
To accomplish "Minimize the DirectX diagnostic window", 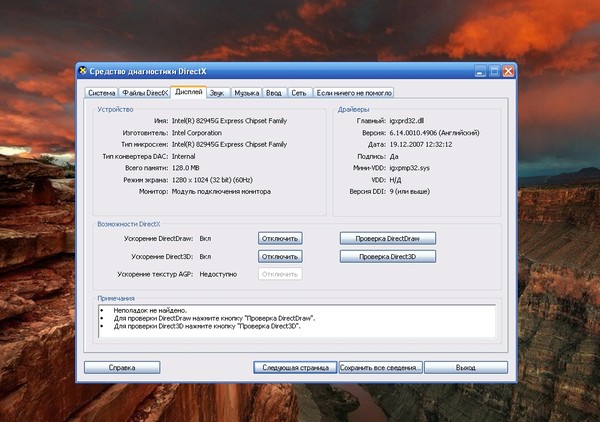I will pyautogui.click(x=481, y=72).
